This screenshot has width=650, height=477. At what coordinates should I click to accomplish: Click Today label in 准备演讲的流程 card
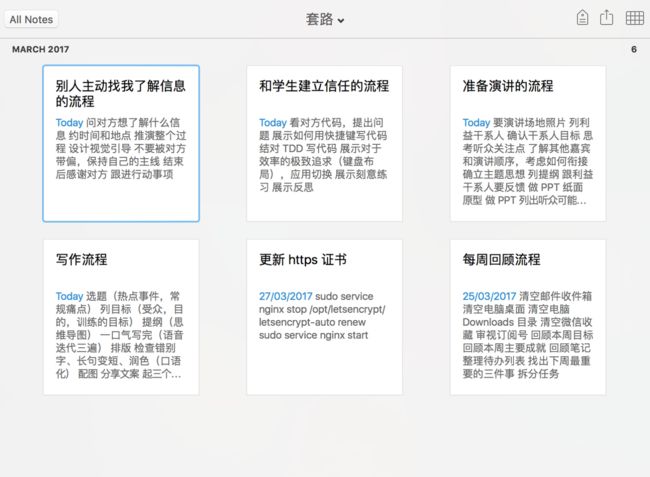pyautogui.click(x=476, y=123)
